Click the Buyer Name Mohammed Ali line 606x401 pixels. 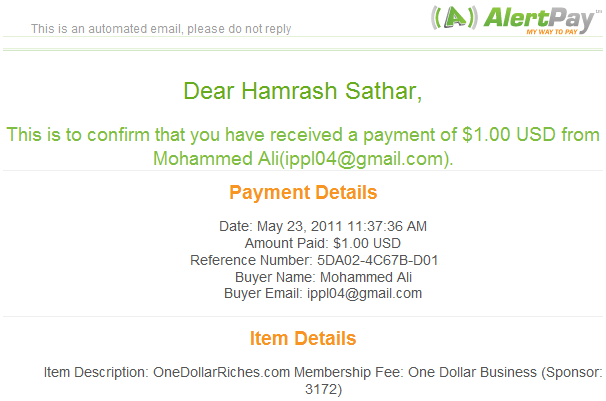coord(323,277)
